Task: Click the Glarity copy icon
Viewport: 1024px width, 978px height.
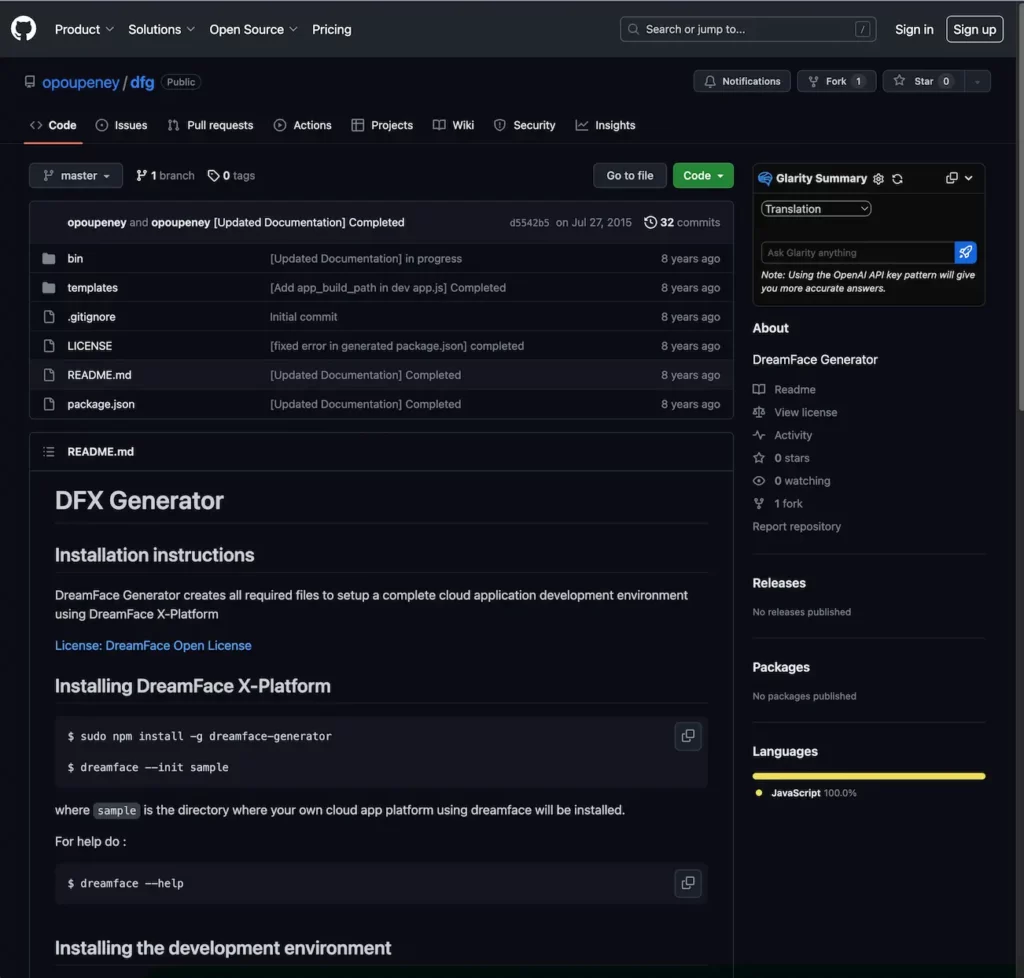Action: (950, 177)
